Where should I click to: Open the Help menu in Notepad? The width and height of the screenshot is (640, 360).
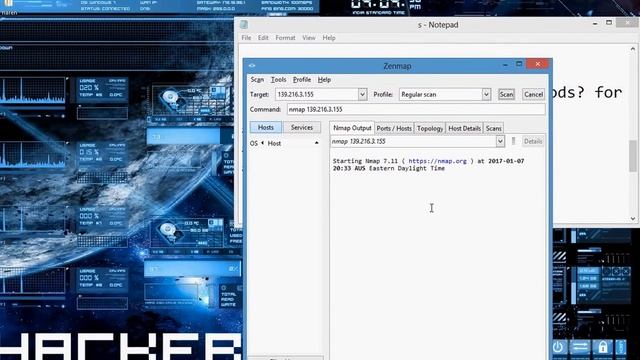point(329,38)
